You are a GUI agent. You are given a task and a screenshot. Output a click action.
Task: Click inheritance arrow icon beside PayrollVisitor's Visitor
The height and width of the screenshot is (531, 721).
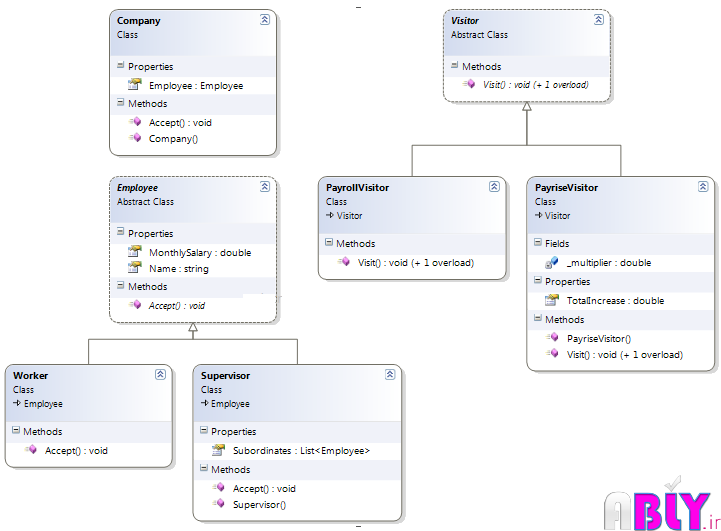[x=330, y=215]
